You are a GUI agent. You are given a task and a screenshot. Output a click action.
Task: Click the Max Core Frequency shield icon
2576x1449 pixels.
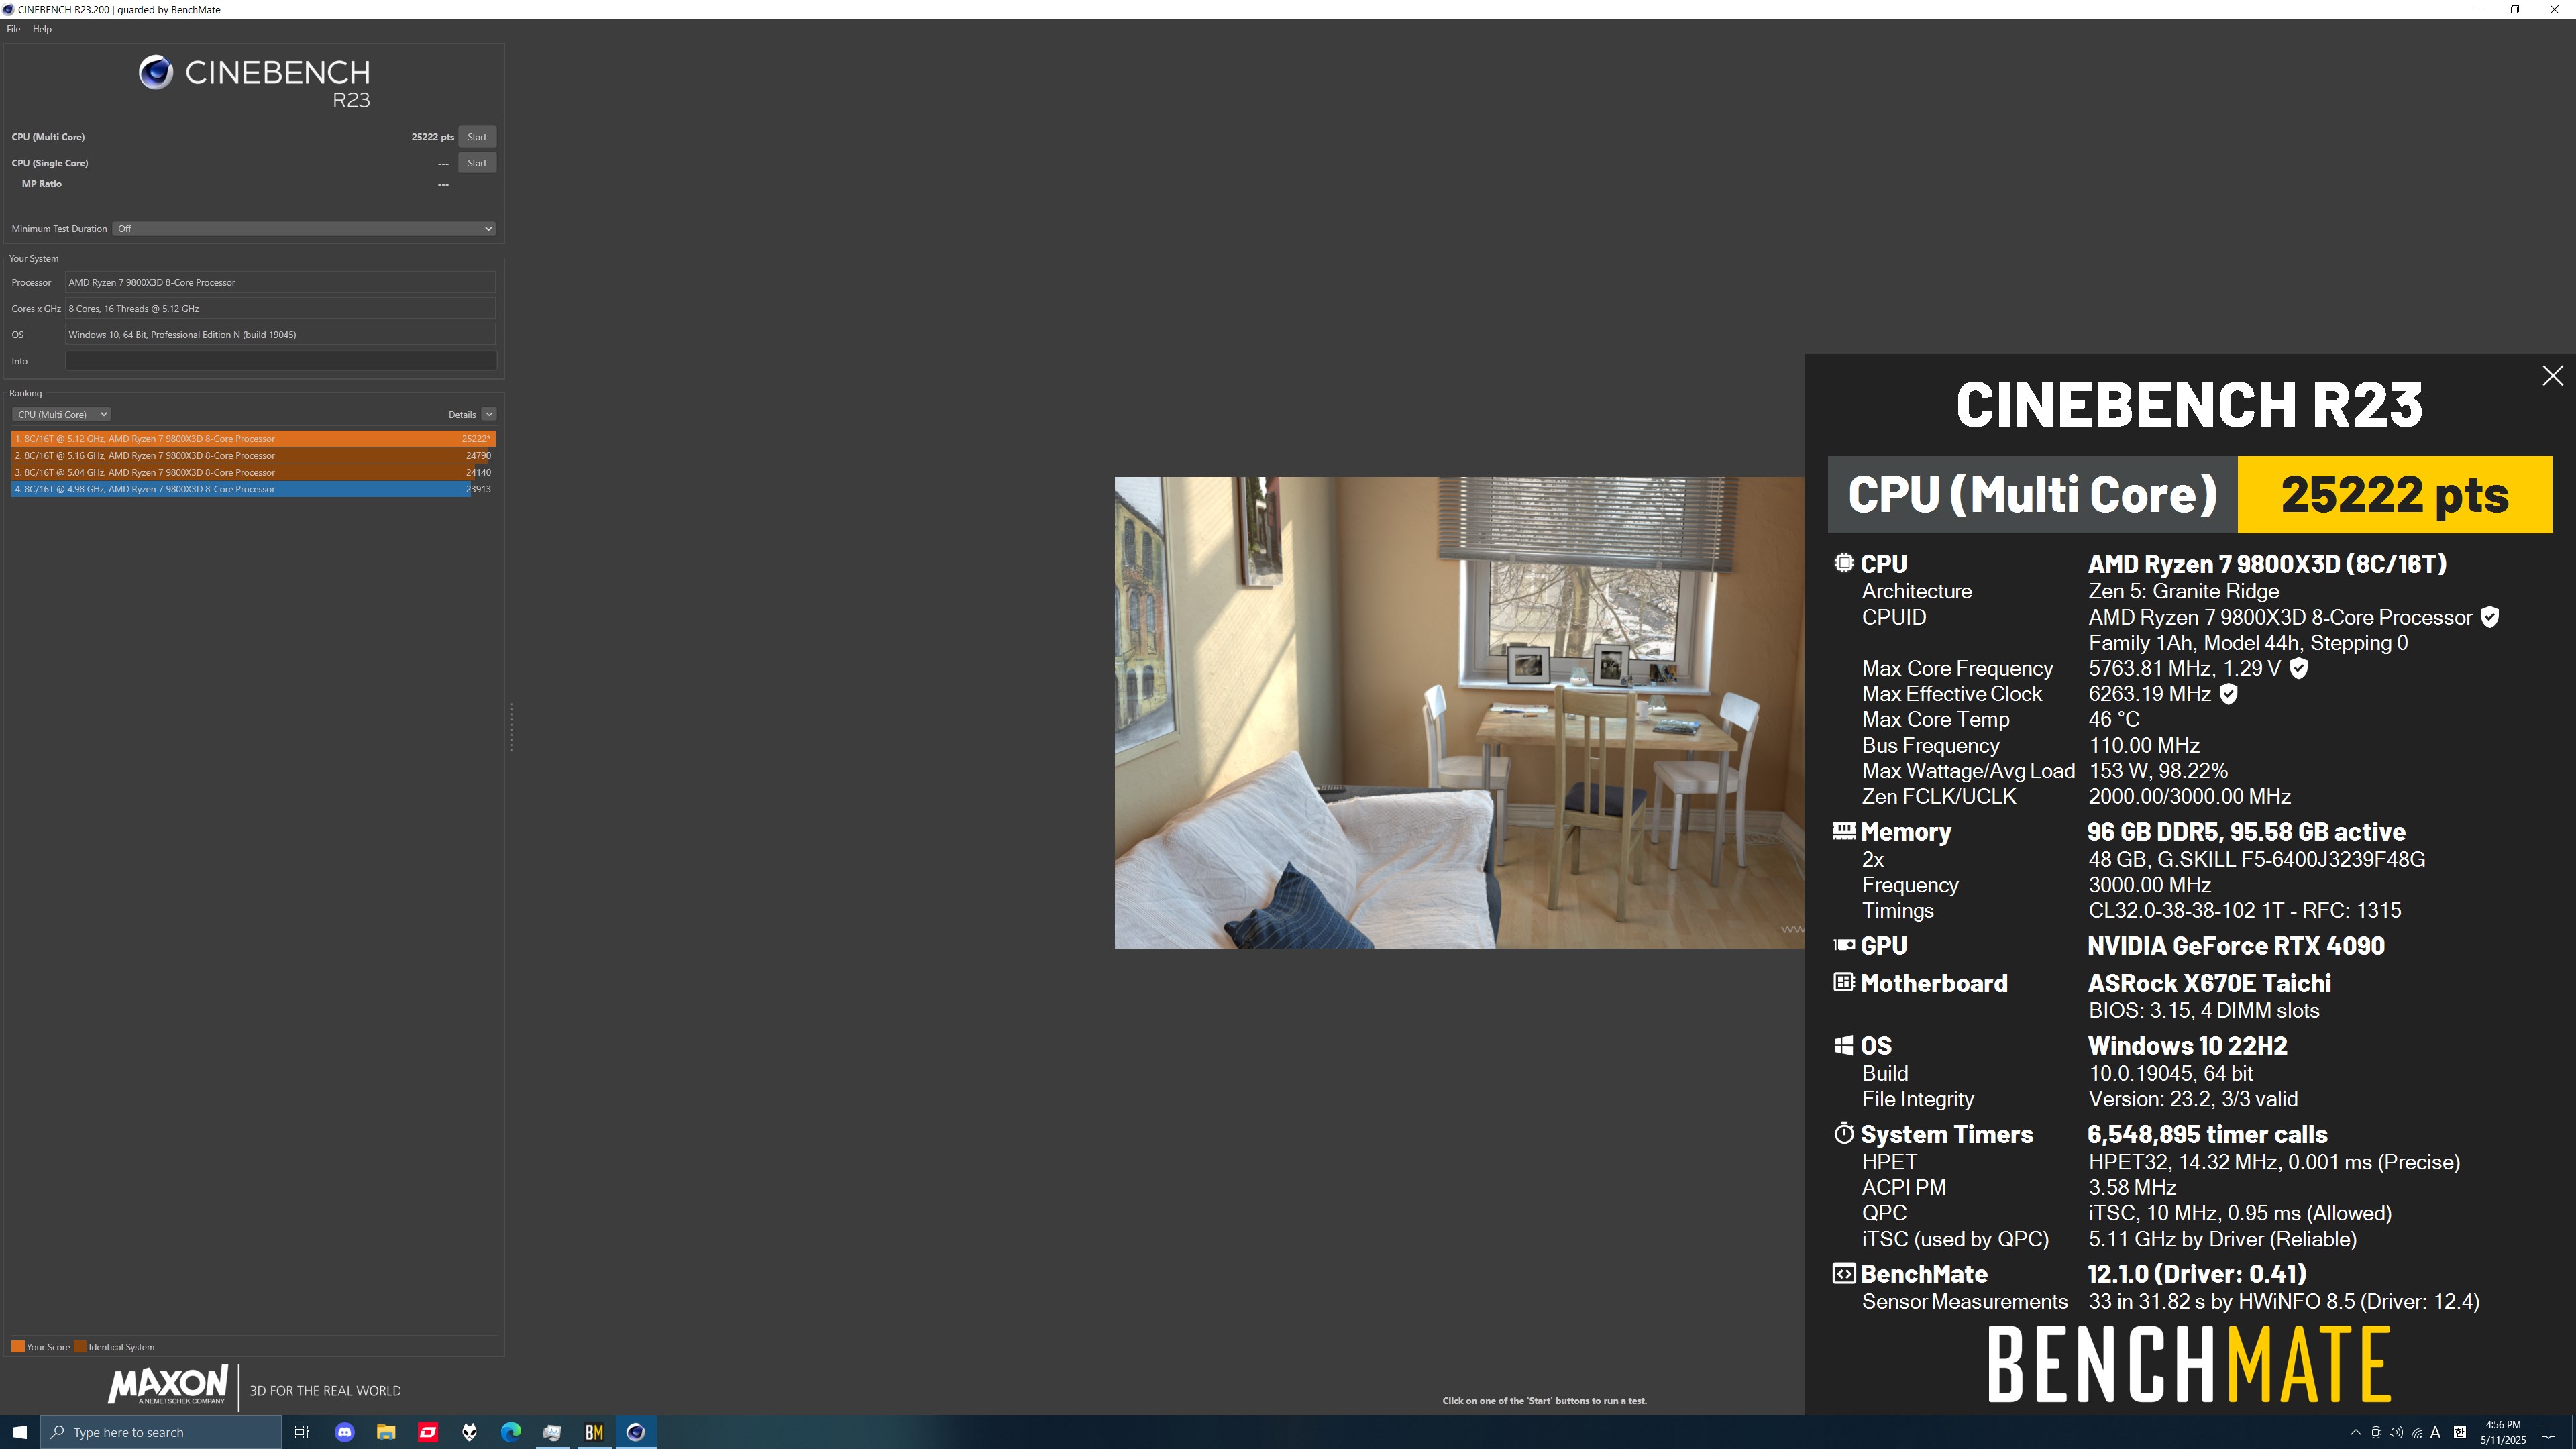pyautogui.click(x=2299, y=669)
